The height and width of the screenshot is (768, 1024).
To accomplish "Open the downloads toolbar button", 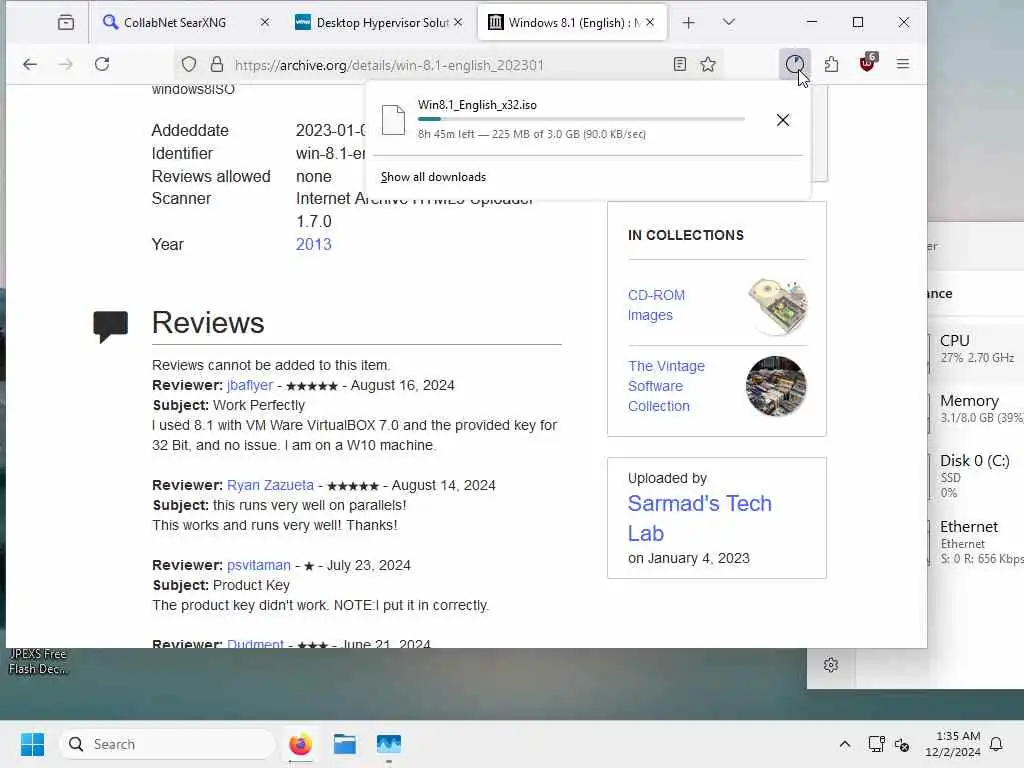I will pyautogui.click(x=795, y=64).
